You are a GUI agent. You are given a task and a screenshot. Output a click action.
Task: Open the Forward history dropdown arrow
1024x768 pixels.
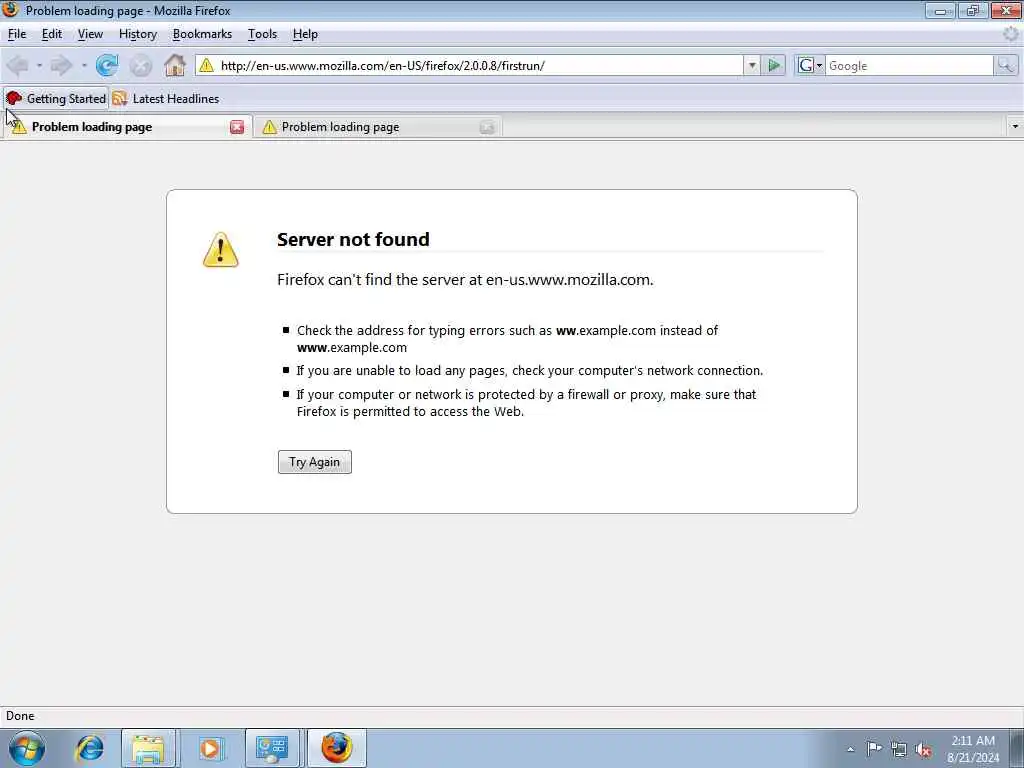(84, 65)
